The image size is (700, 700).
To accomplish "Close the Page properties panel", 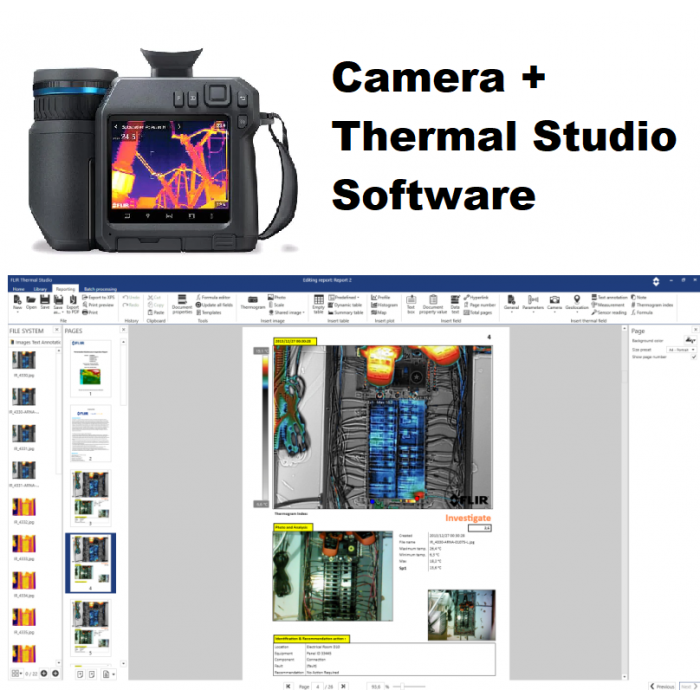I will click(x=696, y=330).
